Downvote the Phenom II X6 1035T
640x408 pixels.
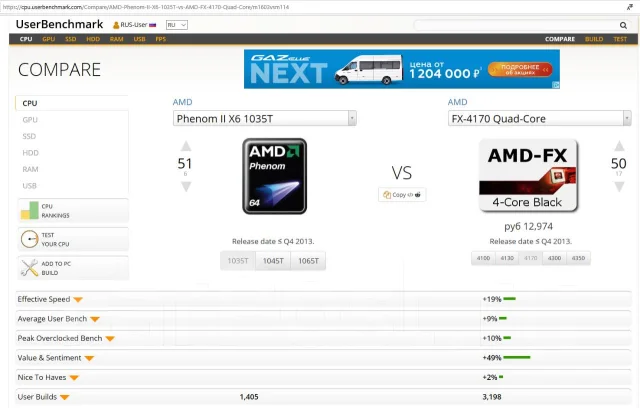(186, 187)
